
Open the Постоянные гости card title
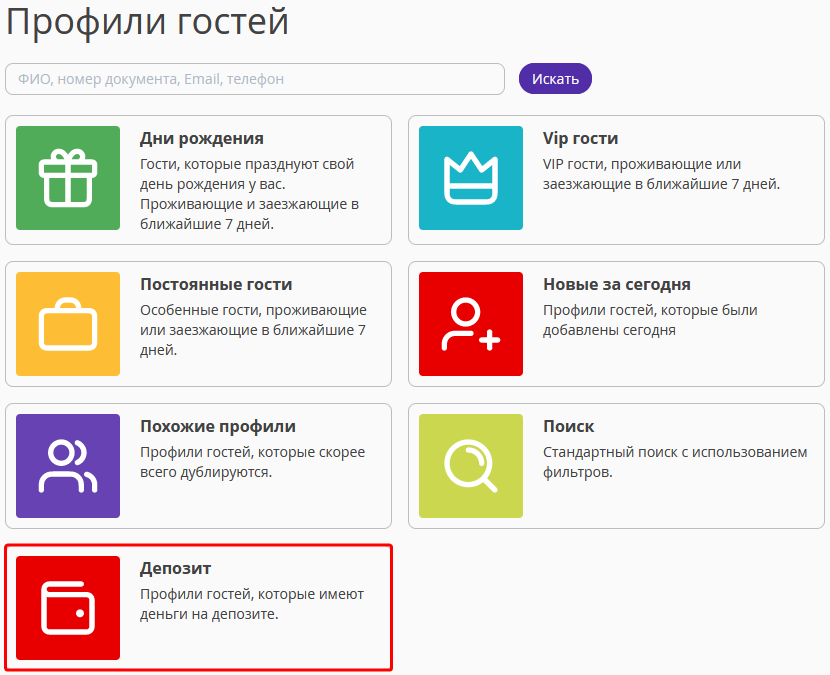point(216,284)
